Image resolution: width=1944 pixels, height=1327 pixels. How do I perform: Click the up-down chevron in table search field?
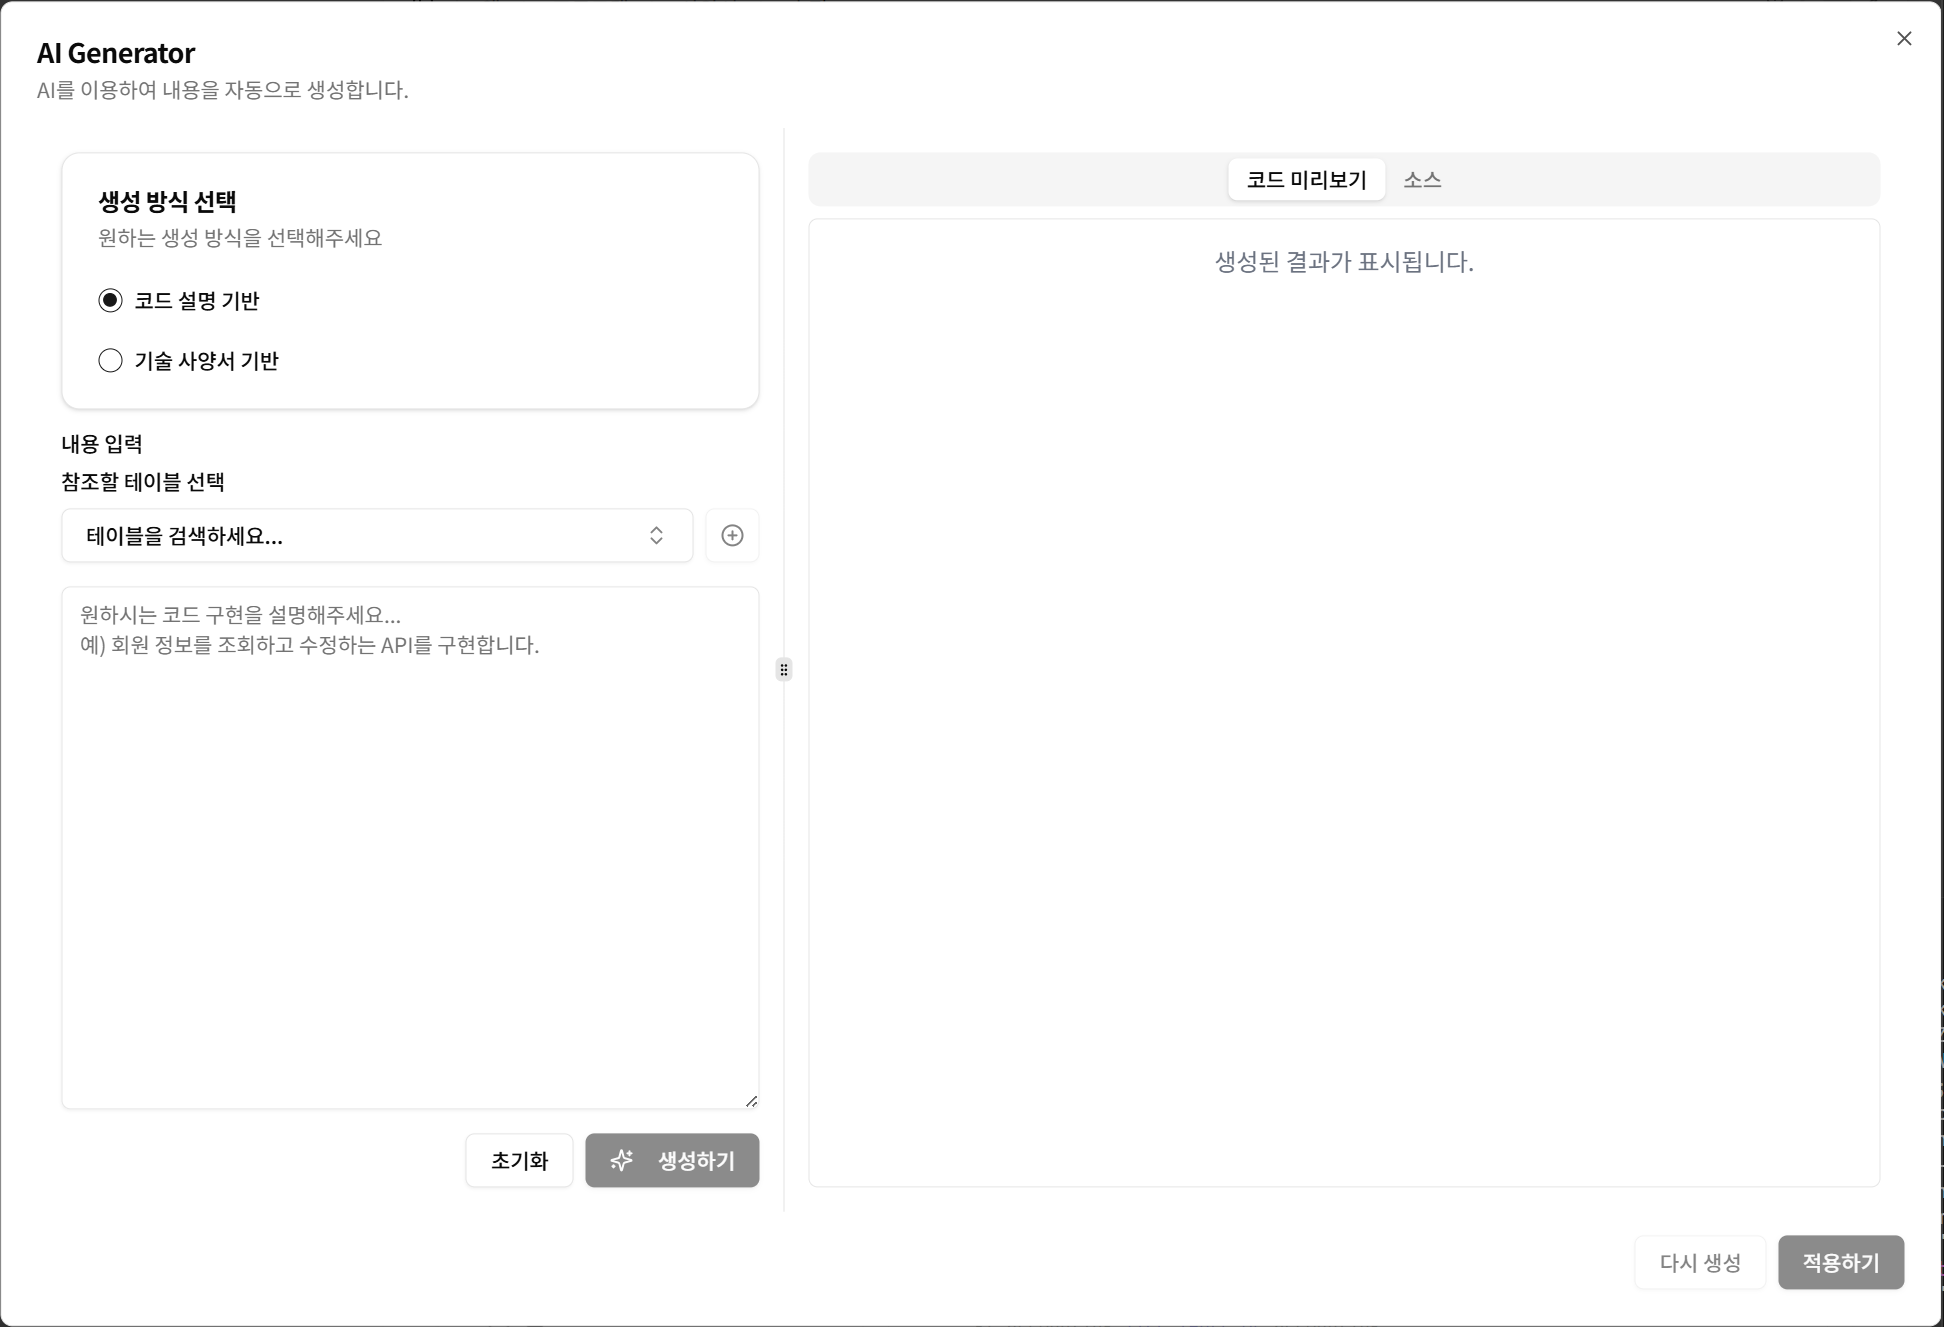656,535
